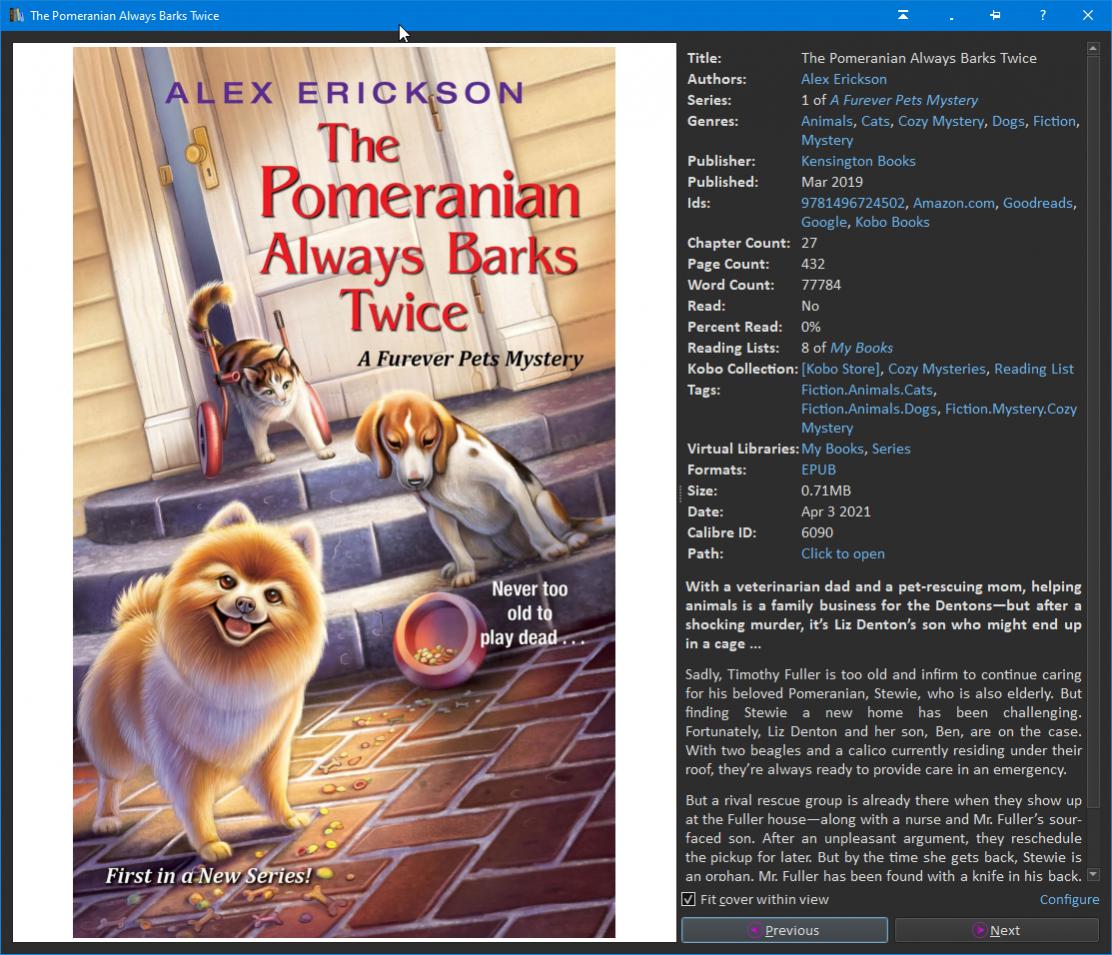Click the calibre app icon in title bar
1112x955 pixels.
(x=16, y=15)
